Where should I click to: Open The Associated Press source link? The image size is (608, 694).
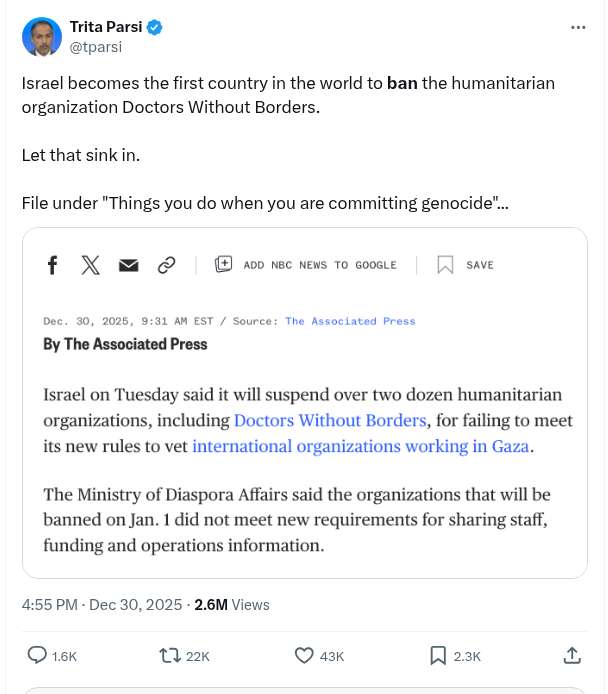tap(350, 321)
